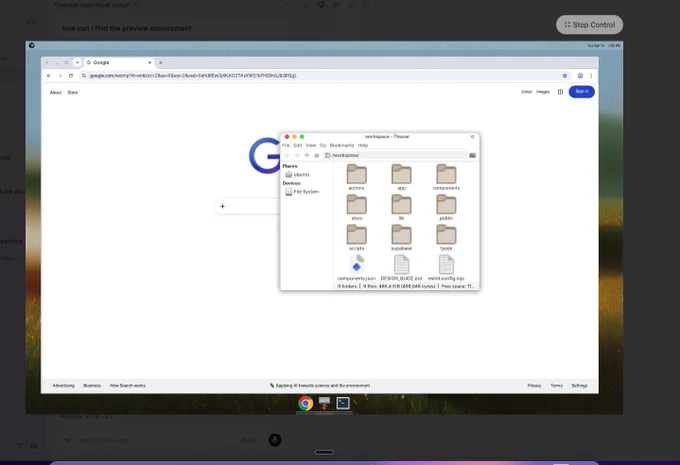
Task: Select File System under Devices in Thunar
Action: tap(302, 192)
